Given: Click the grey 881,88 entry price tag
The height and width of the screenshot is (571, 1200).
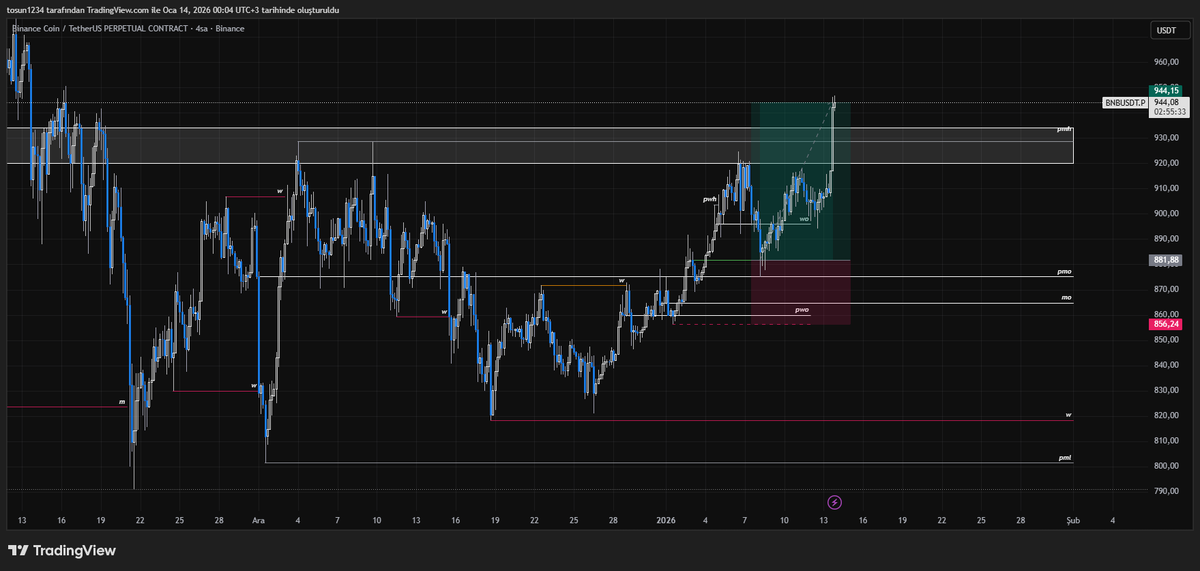Looking at the screenshot, I should coord(1166,260).
